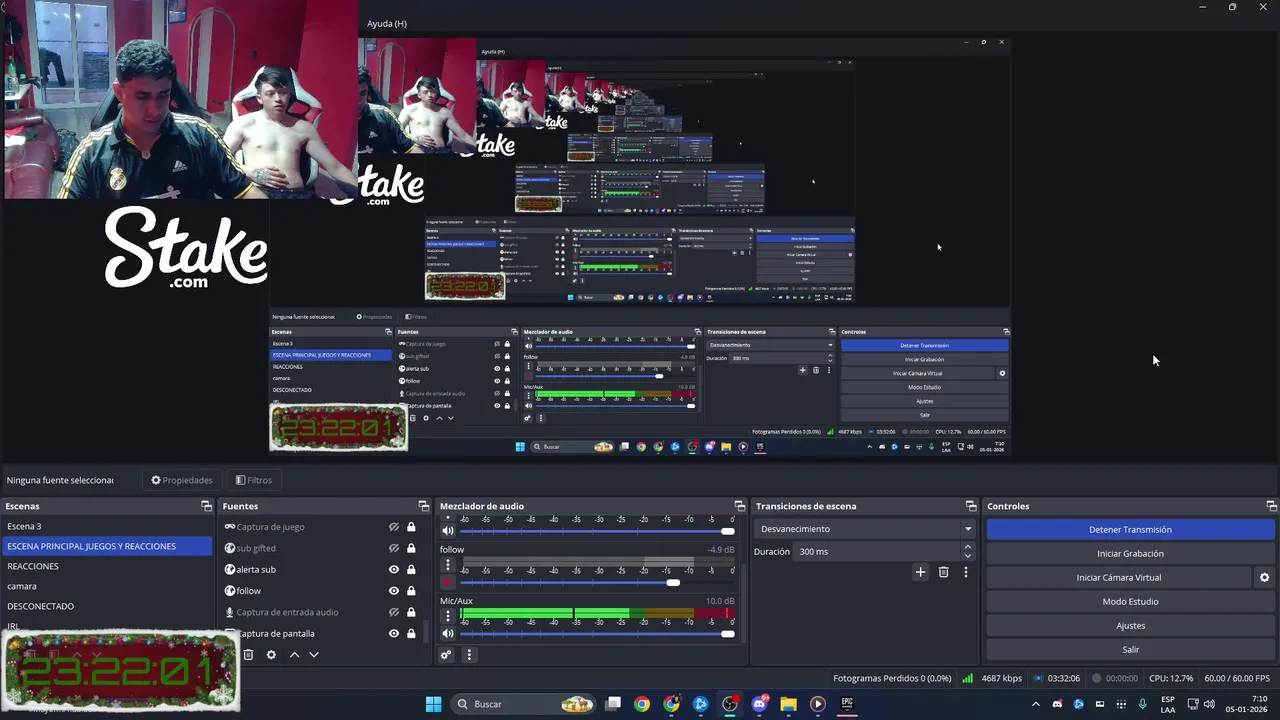
Task: Click the gamepad icon of Captura de juego
Action: (230, 527)
